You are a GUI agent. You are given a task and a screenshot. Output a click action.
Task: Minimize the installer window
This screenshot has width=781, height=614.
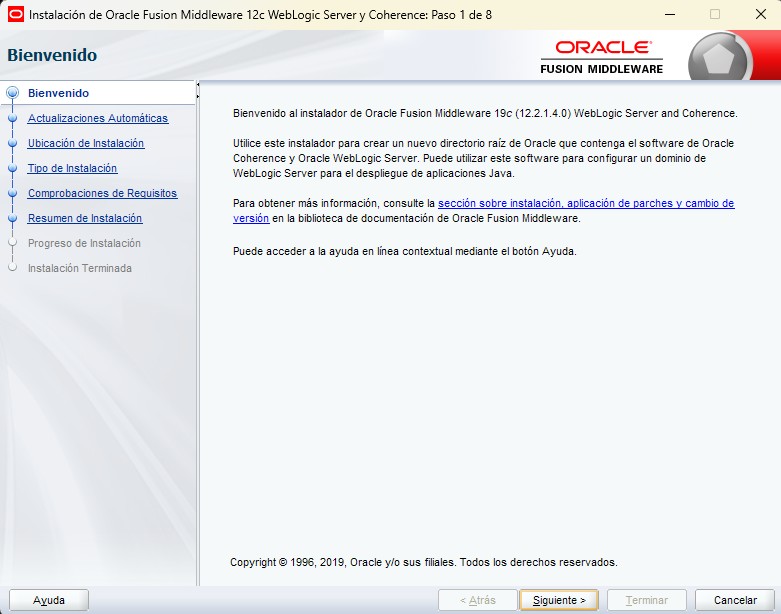[670, 14]
